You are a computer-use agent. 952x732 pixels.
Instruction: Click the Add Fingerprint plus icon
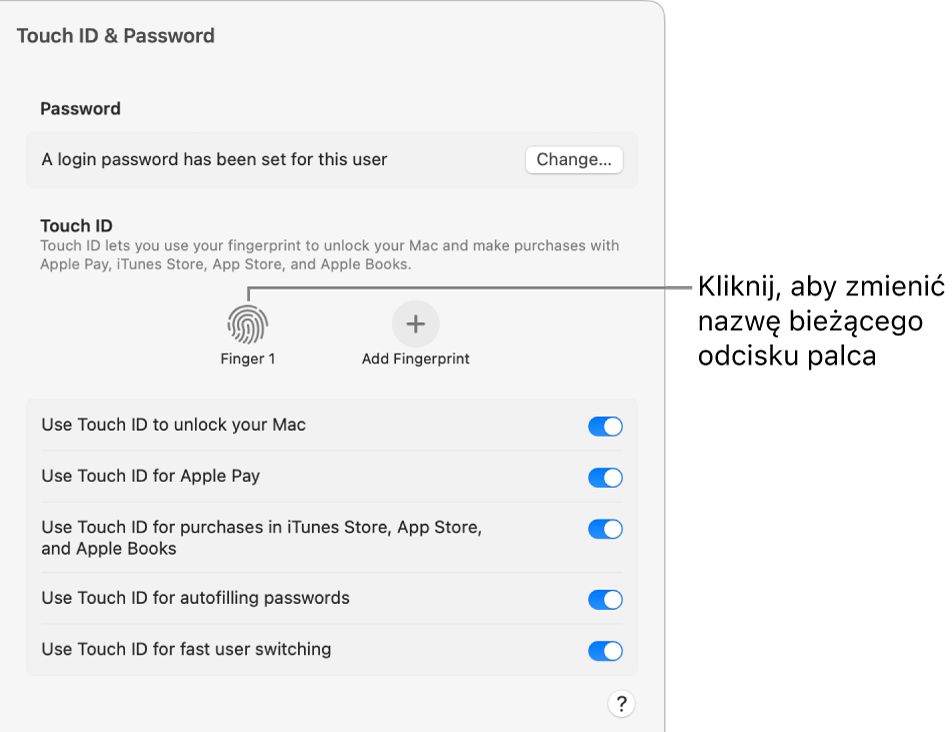(x=415, y=322)
